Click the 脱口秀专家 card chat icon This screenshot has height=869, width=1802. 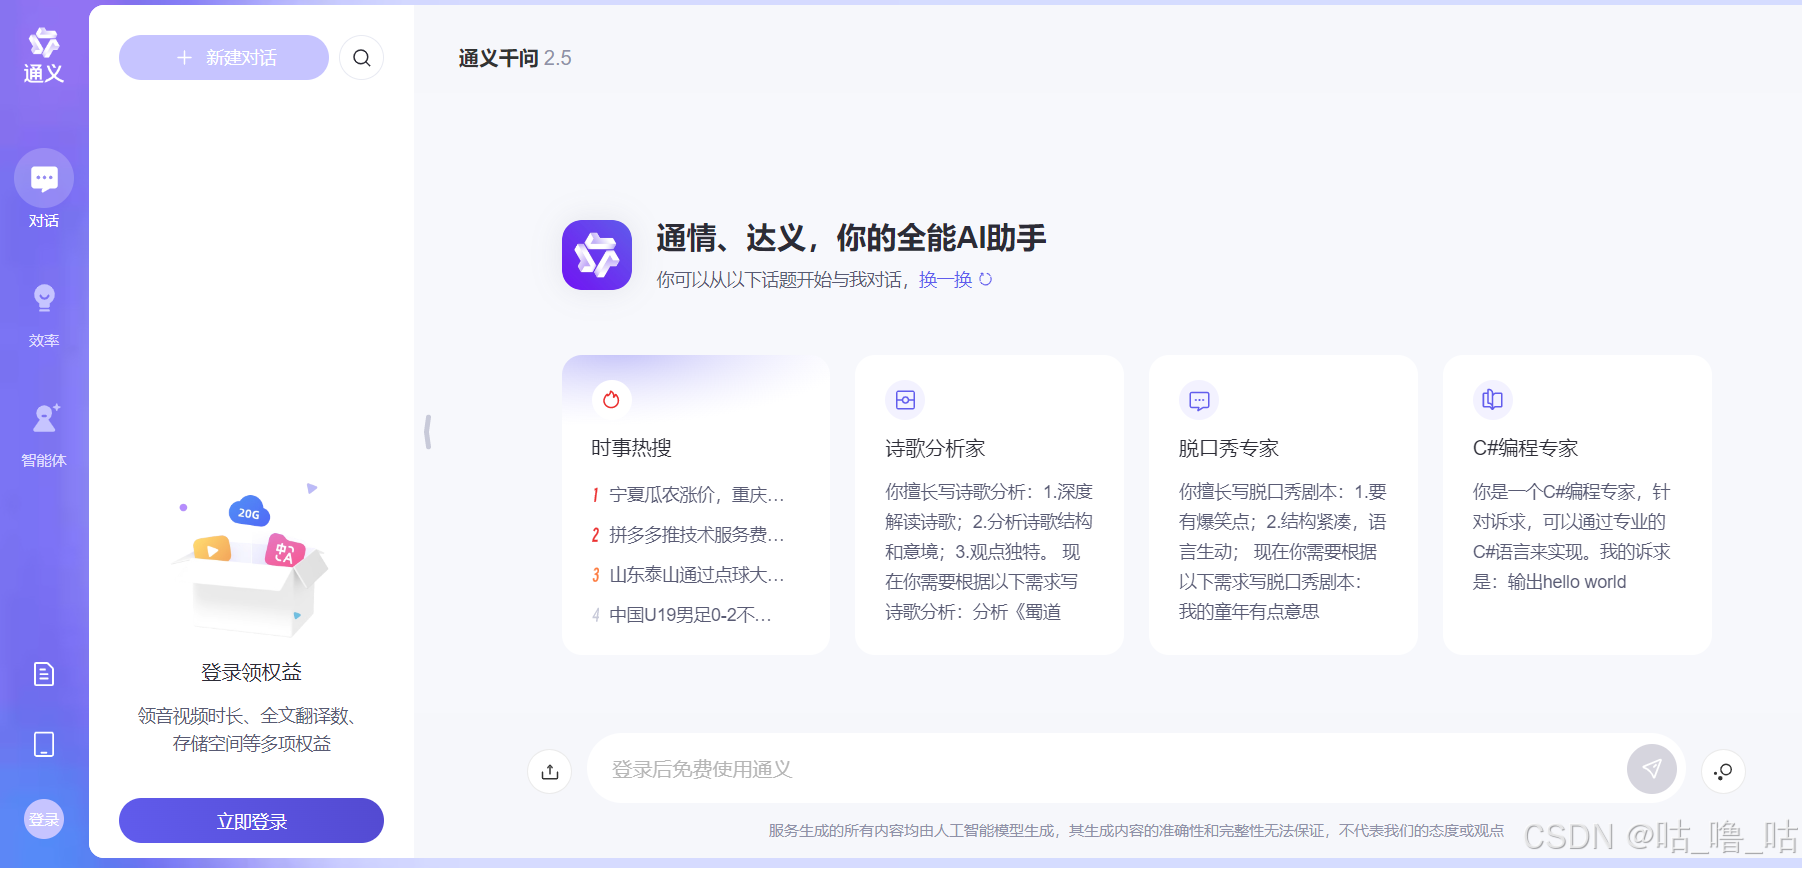click(1199, 400)
